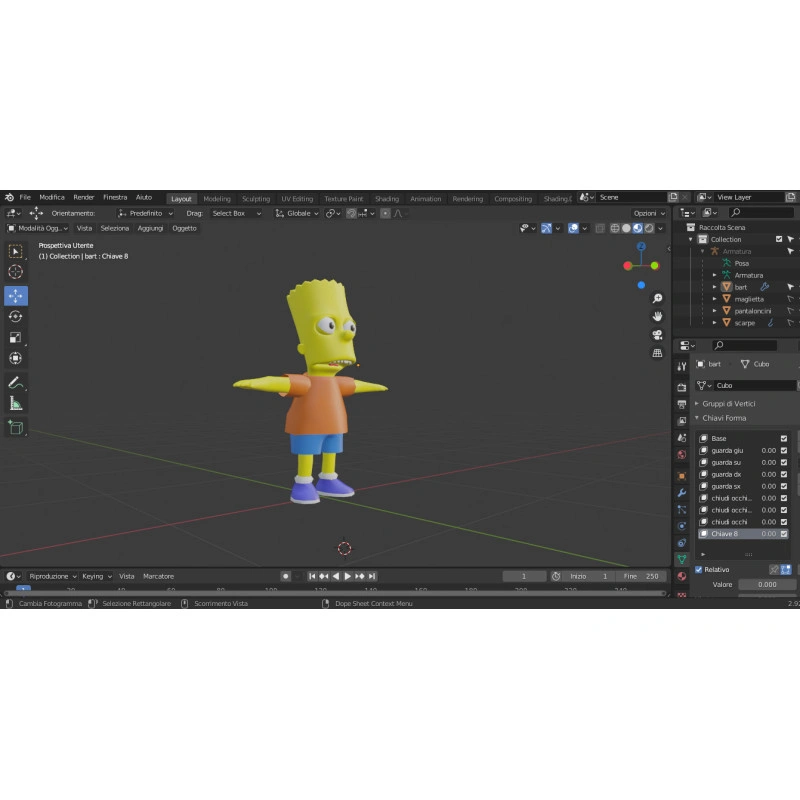Open the Aggiungi menu in viewport header

(x=150, y=228)
